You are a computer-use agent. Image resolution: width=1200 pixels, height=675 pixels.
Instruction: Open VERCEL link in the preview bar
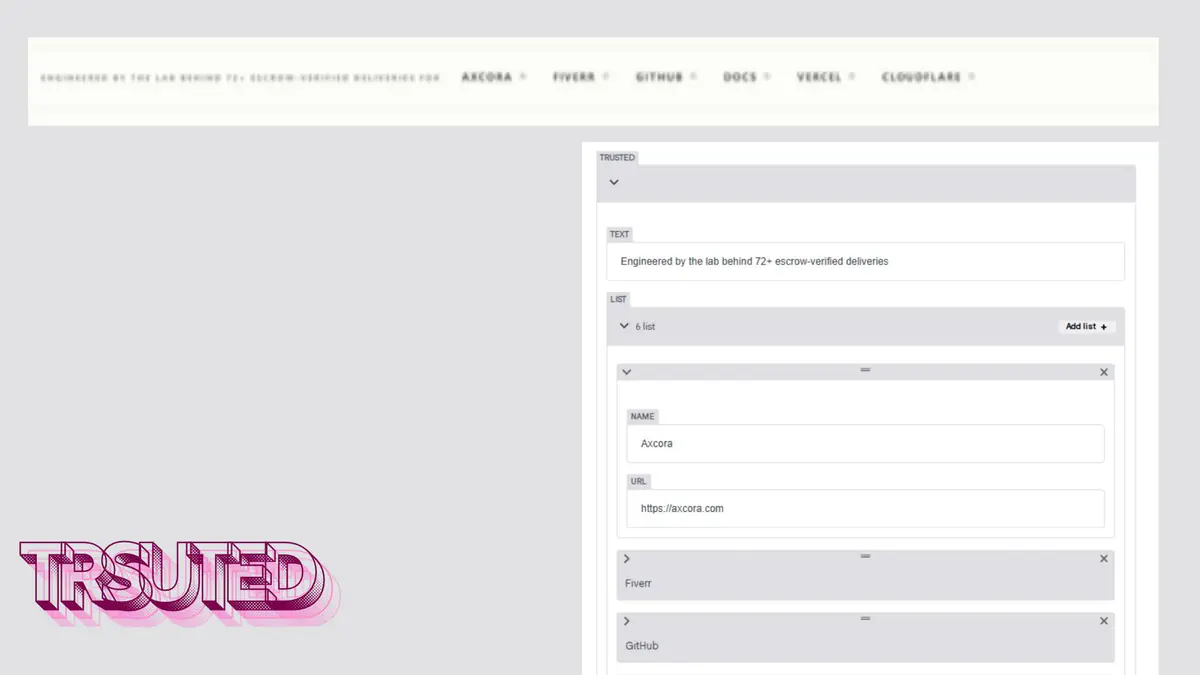(819, 77)
